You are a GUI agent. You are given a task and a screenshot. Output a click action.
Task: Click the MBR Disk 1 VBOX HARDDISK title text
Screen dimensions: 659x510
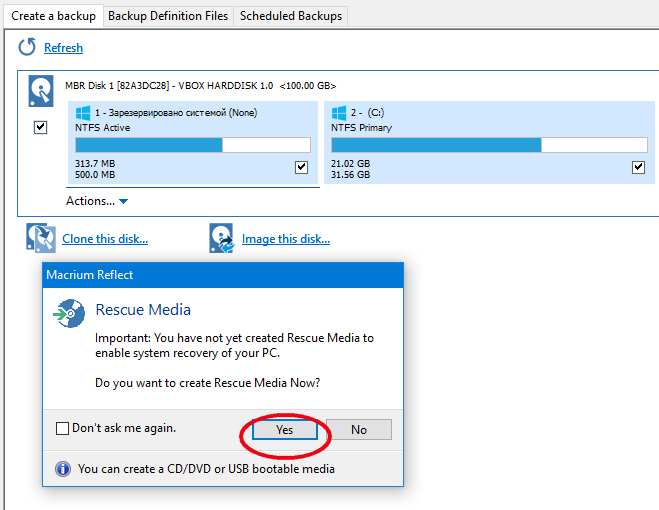tap(200, 86)
